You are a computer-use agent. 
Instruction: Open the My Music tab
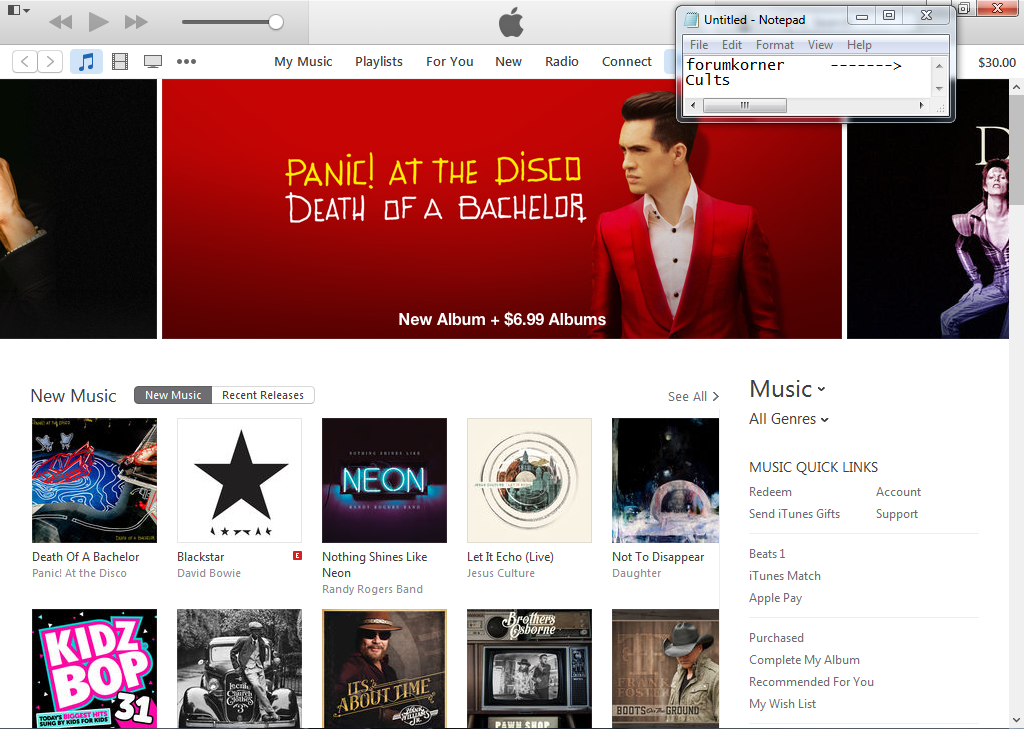(303, 61)
